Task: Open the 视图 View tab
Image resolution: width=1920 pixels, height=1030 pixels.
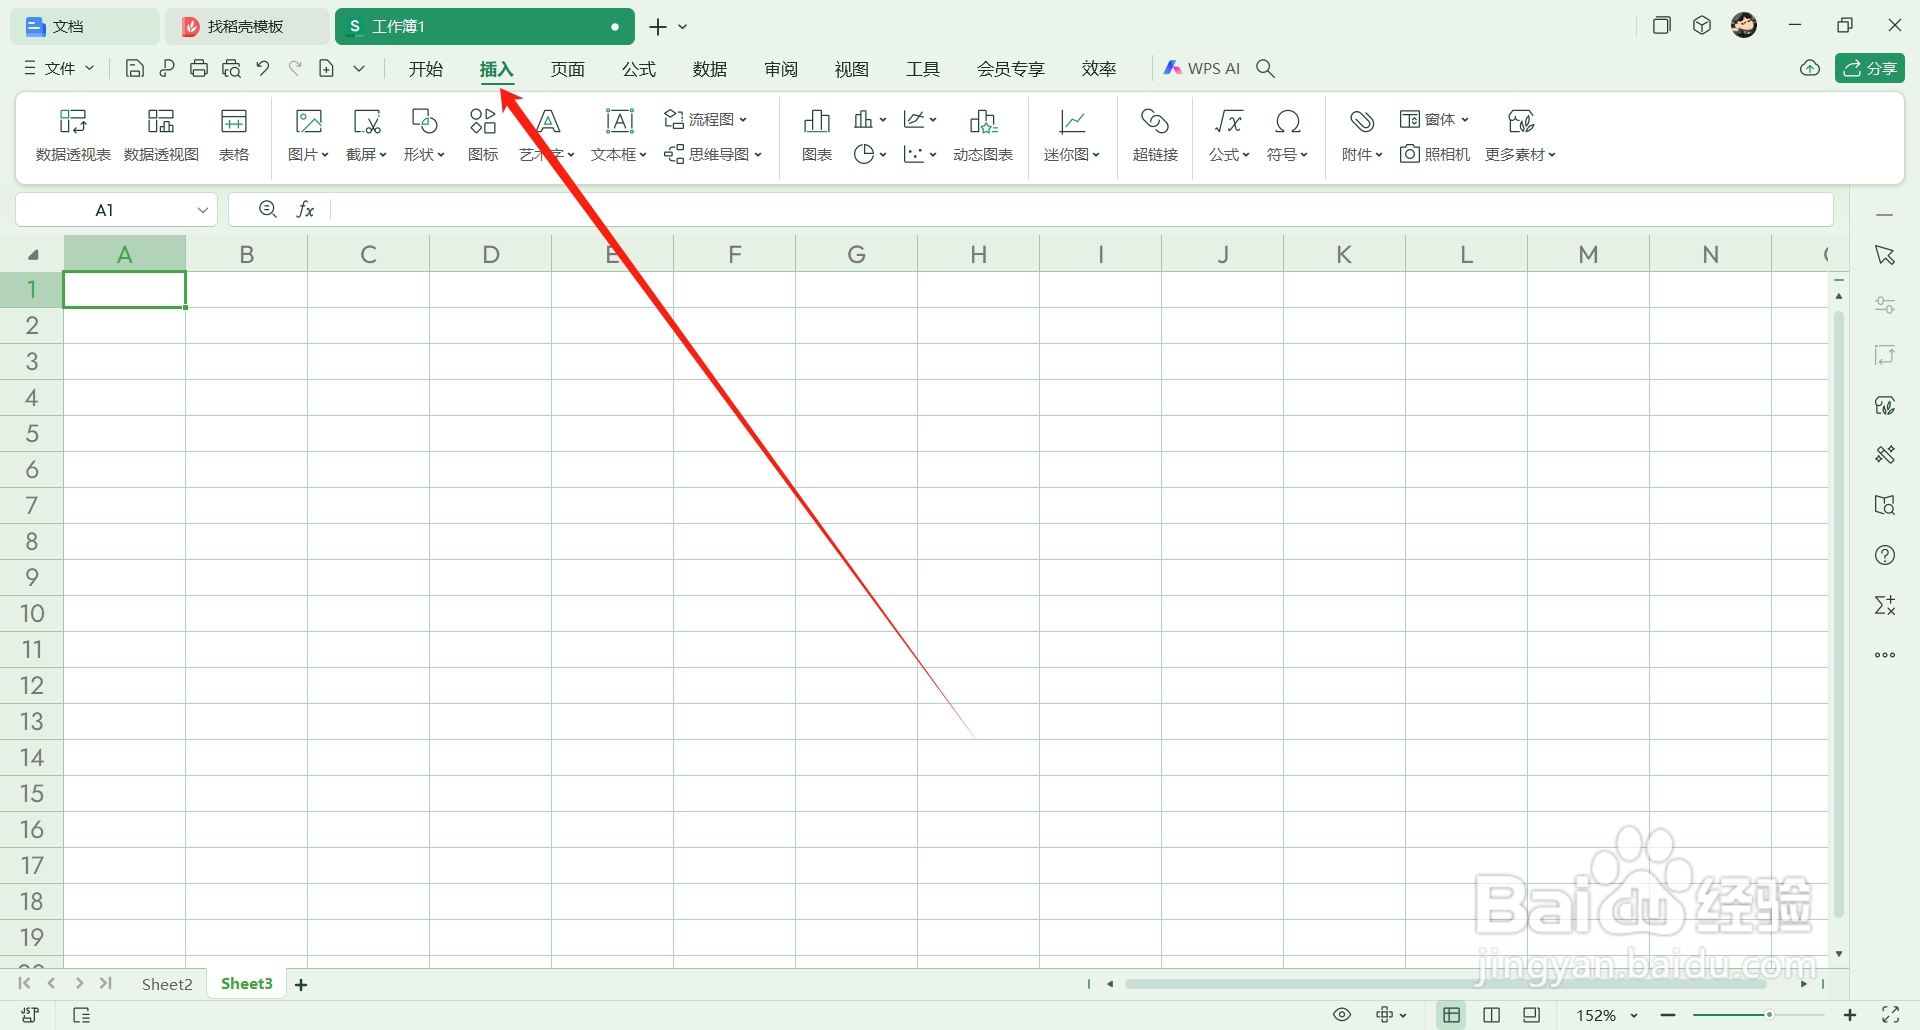Action: coord(852,68)
